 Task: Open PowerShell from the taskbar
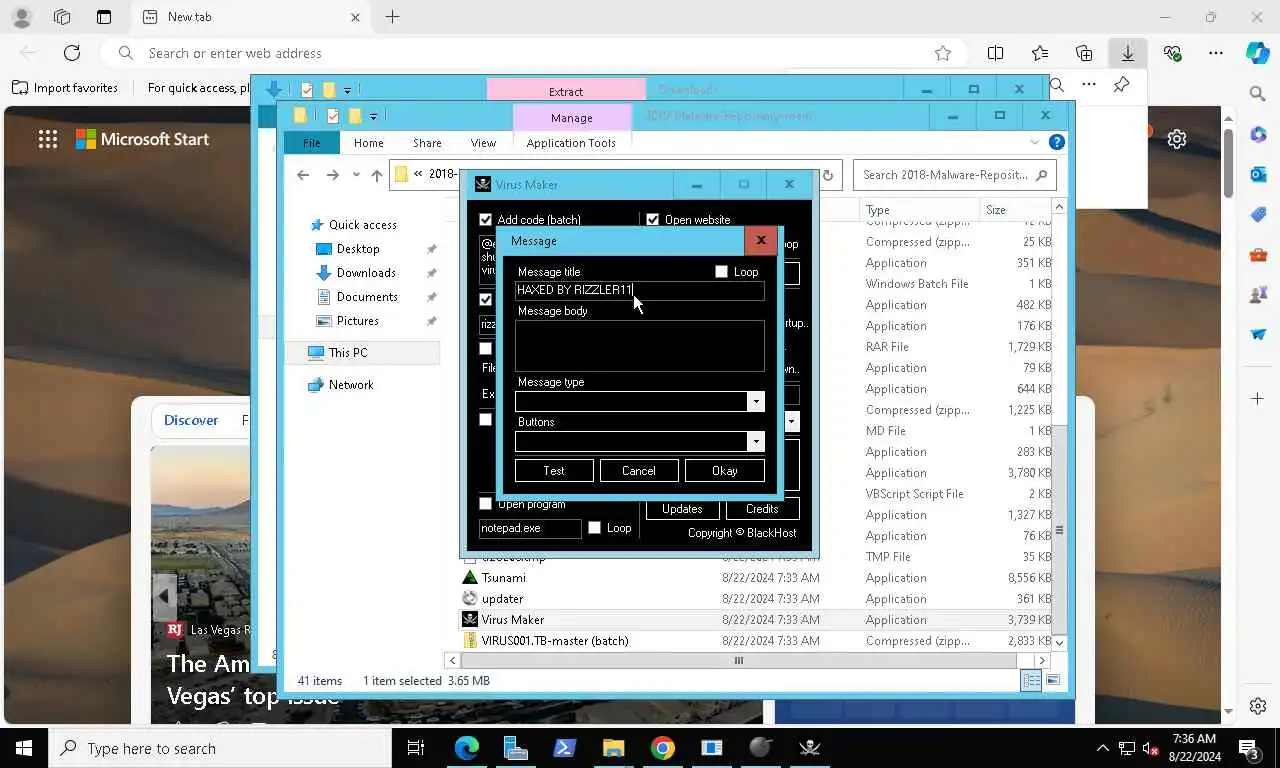pyautogui.click(x=564, y=748)
